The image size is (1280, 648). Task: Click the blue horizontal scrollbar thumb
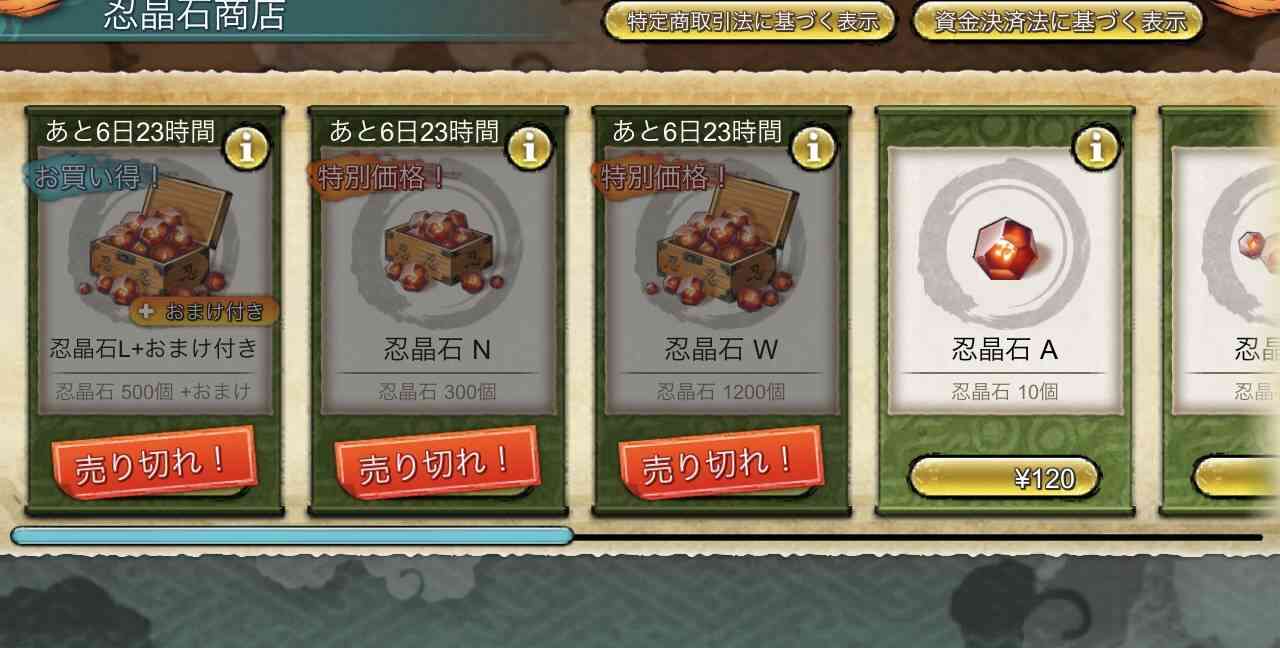click(x=292, y=536)
